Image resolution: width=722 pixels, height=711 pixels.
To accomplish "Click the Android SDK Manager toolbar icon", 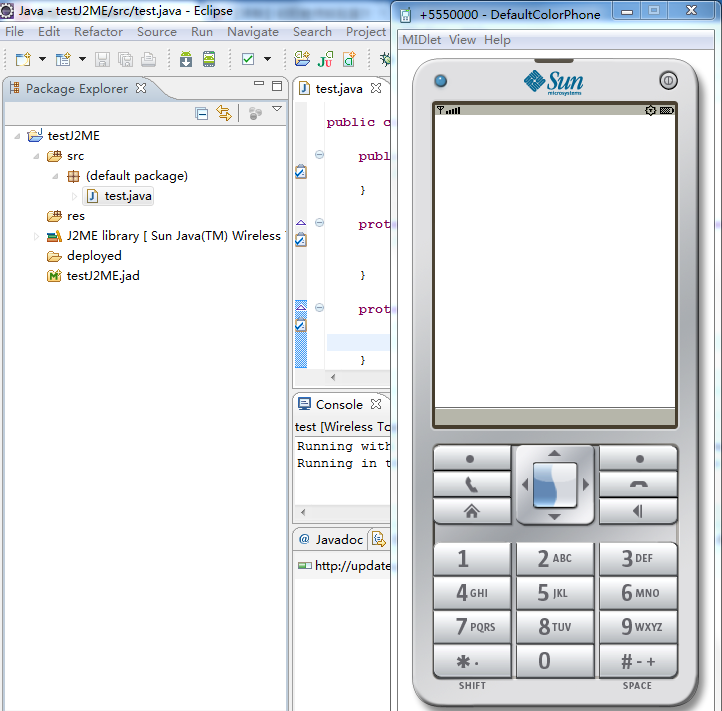I will [186, 60].
